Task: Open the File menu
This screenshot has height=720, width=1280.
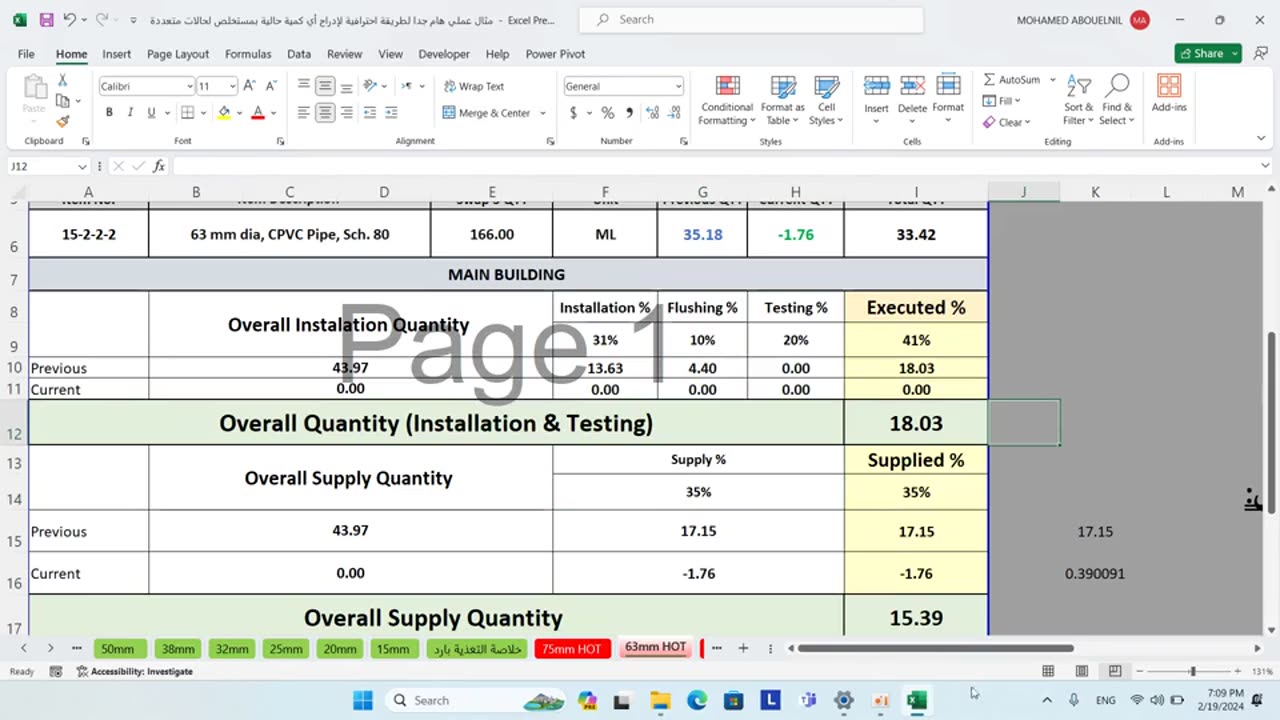Action: tap(26, 54)
